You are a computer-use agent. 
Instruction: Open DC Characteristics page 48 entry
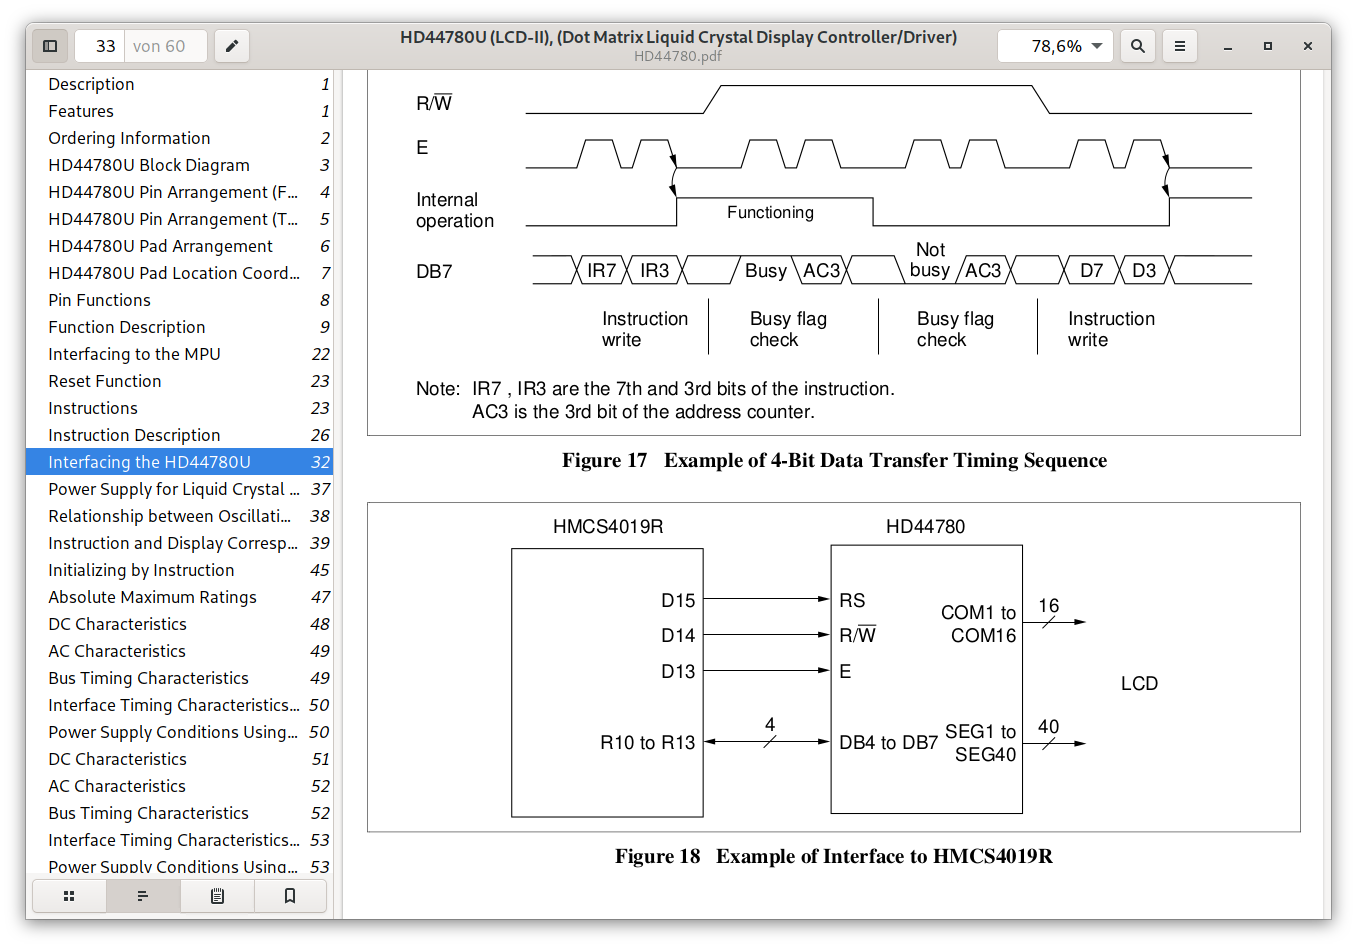click(x=179, y=624)
